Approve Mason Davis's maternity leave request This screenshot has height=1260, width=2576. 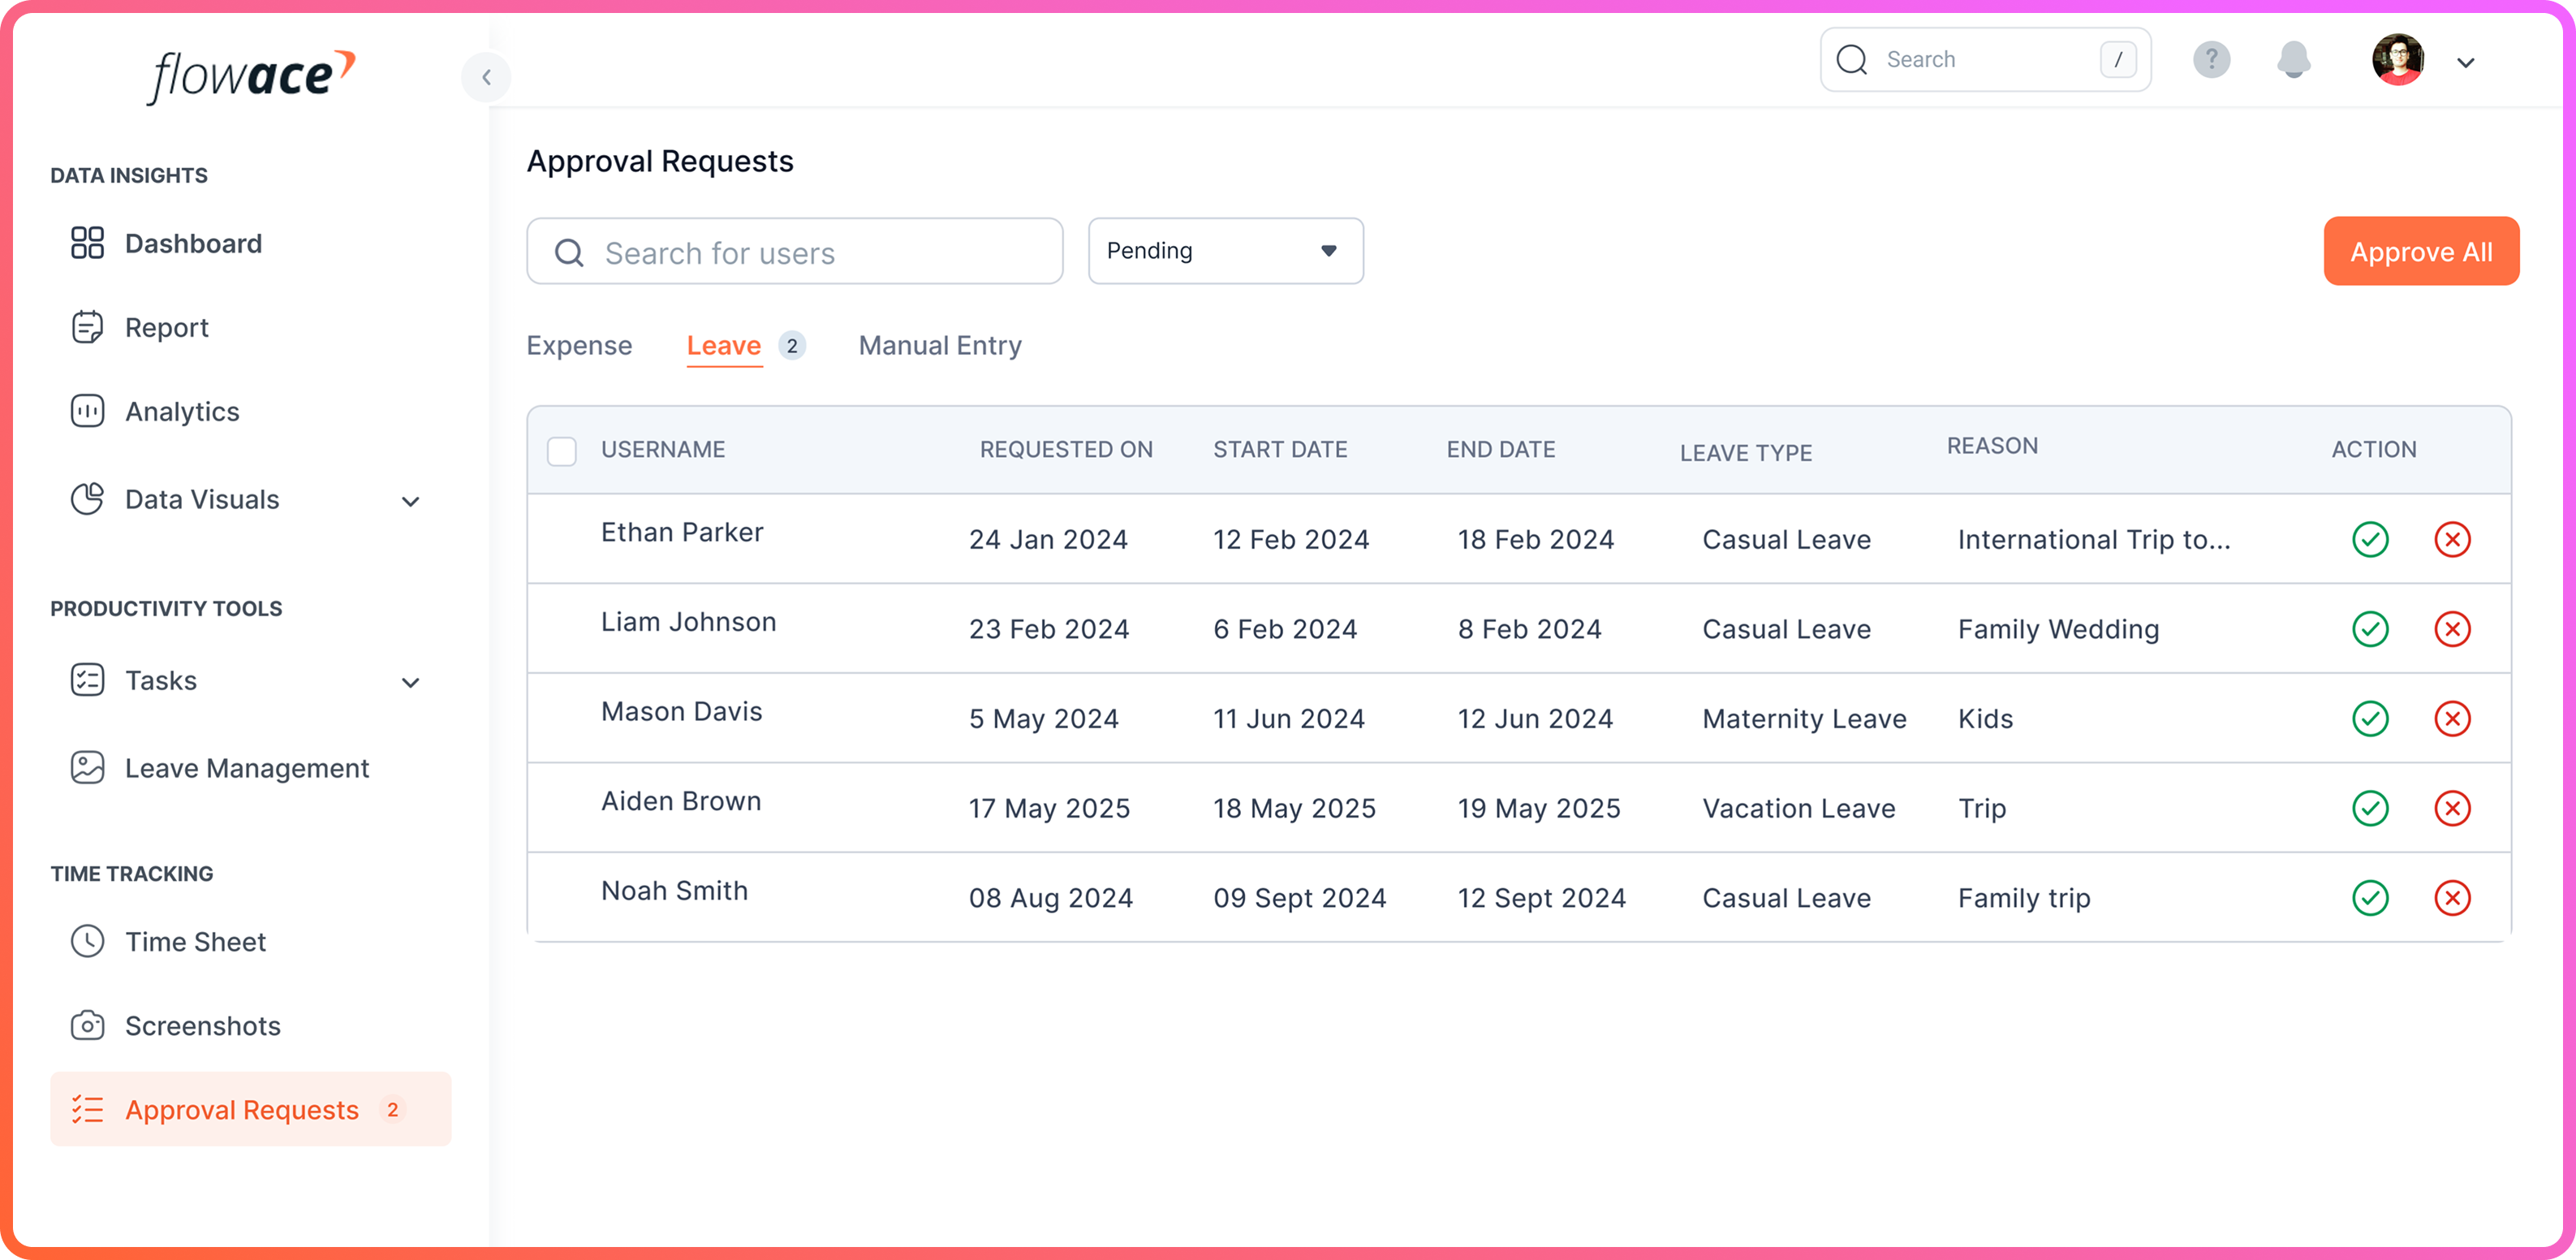[x=2370, y=719]
